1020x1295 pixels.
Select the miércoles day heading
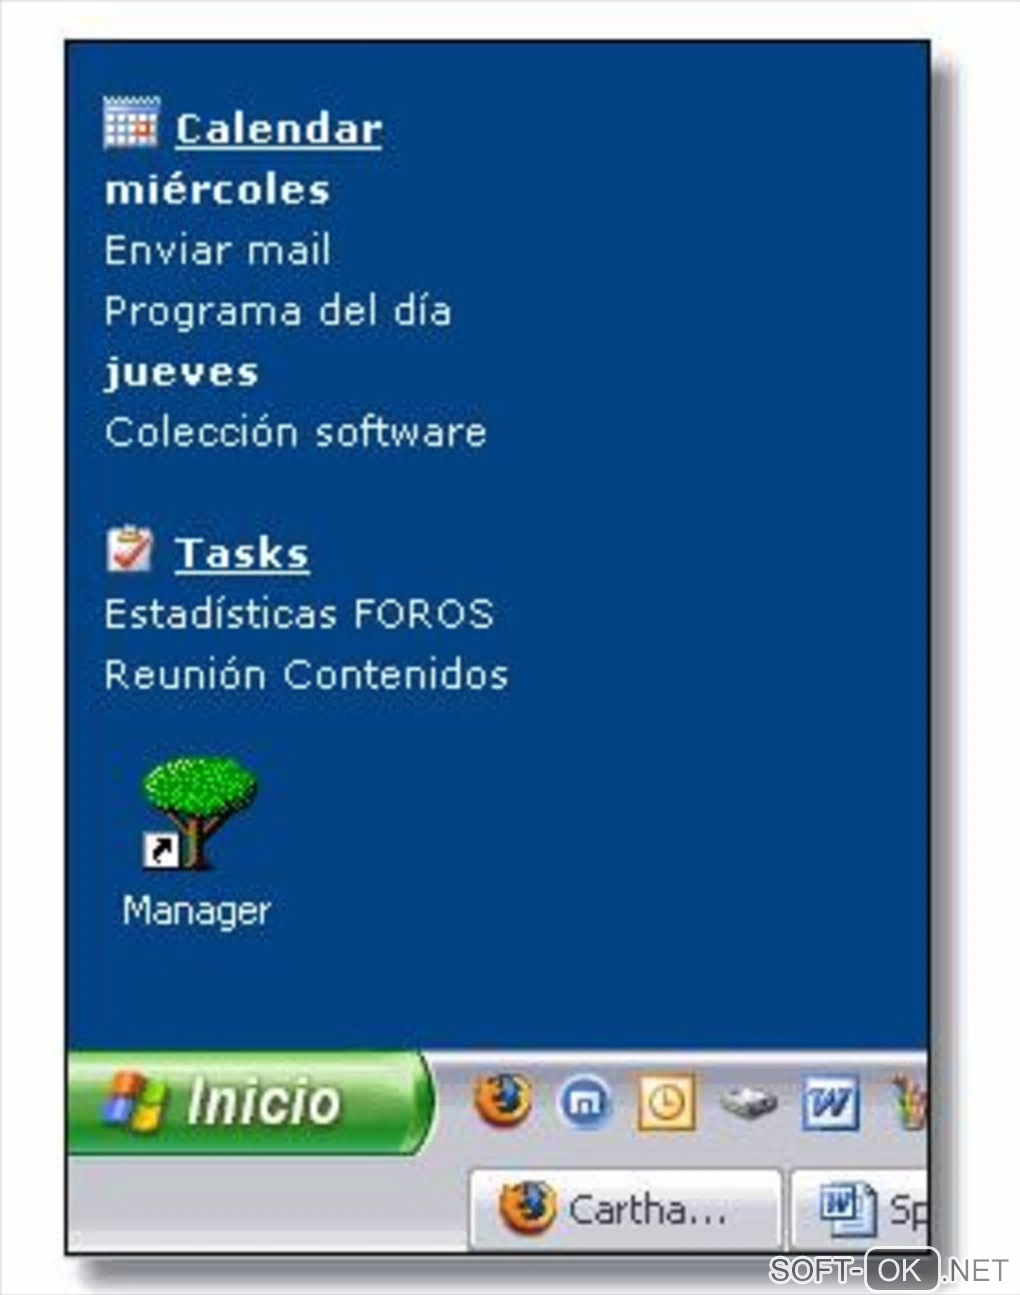point(217,189)
